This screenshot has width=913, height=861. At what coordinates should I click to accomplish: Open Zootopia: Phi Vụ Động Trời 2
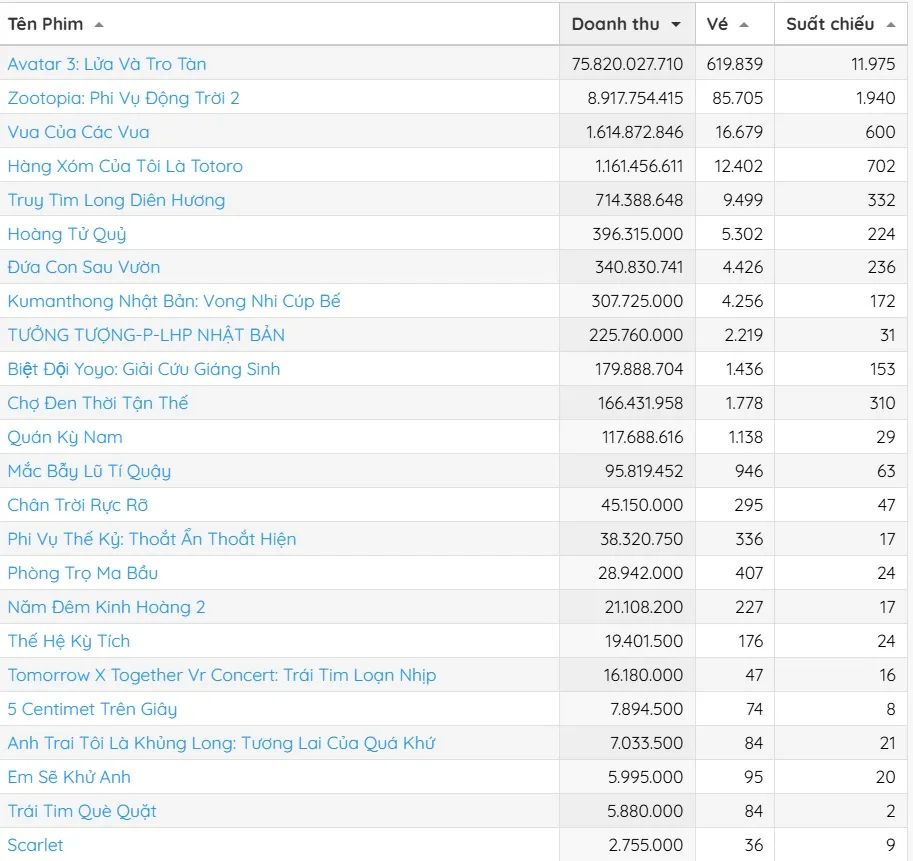coord(123,98)
